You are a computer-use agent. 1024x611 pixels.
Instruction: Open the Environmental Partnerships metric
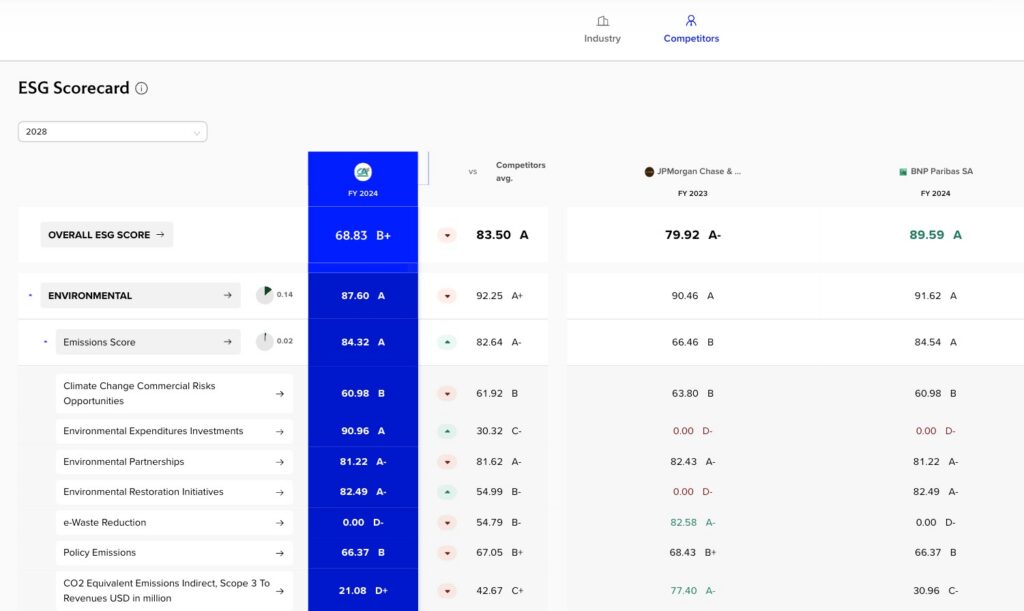[174, 462]
